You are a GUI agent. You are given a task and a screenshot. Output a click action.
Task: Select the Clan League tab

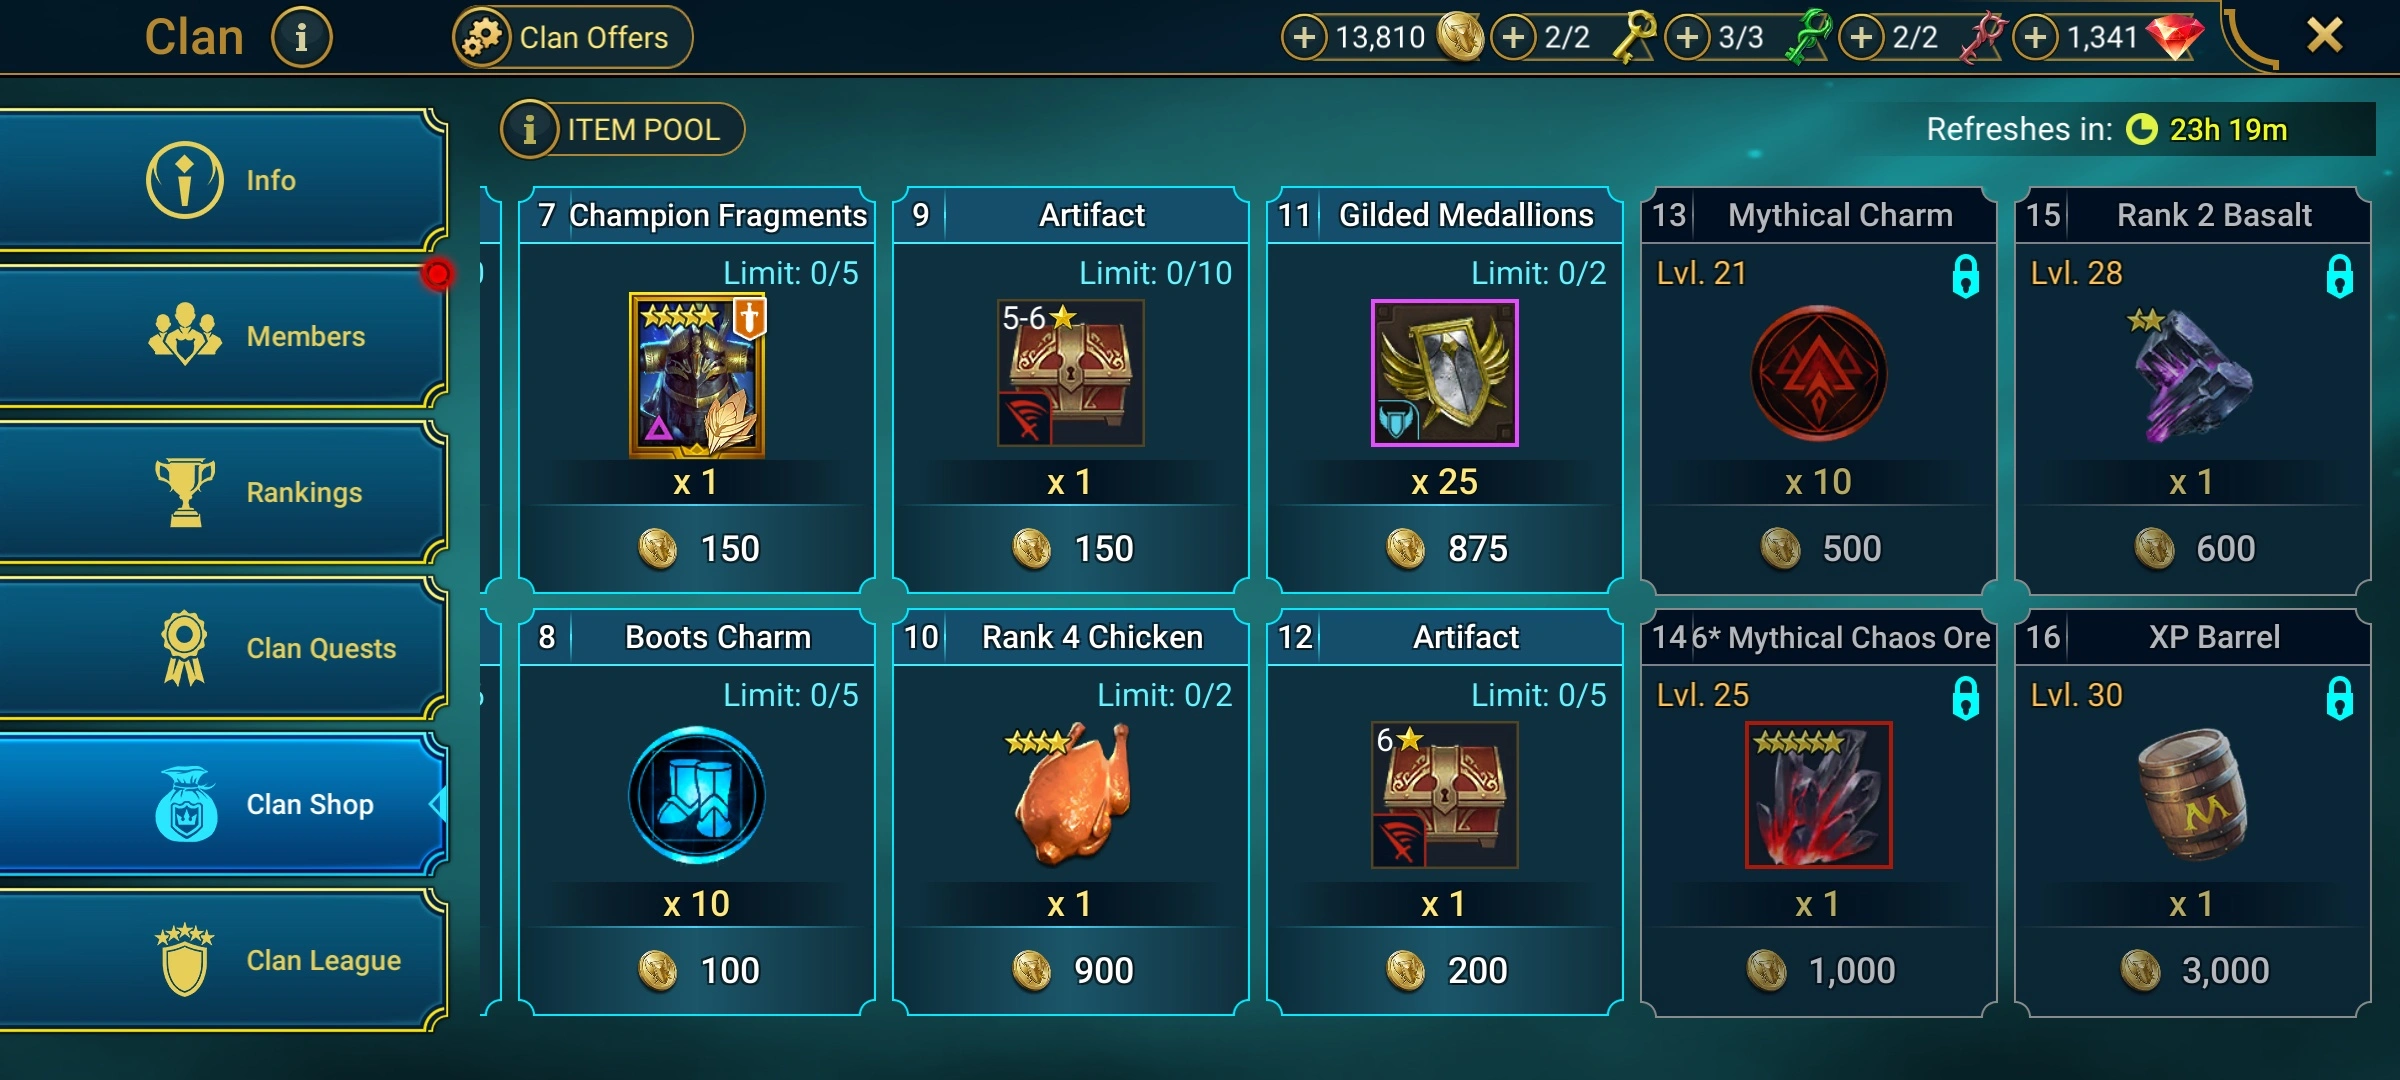[222, 960]
